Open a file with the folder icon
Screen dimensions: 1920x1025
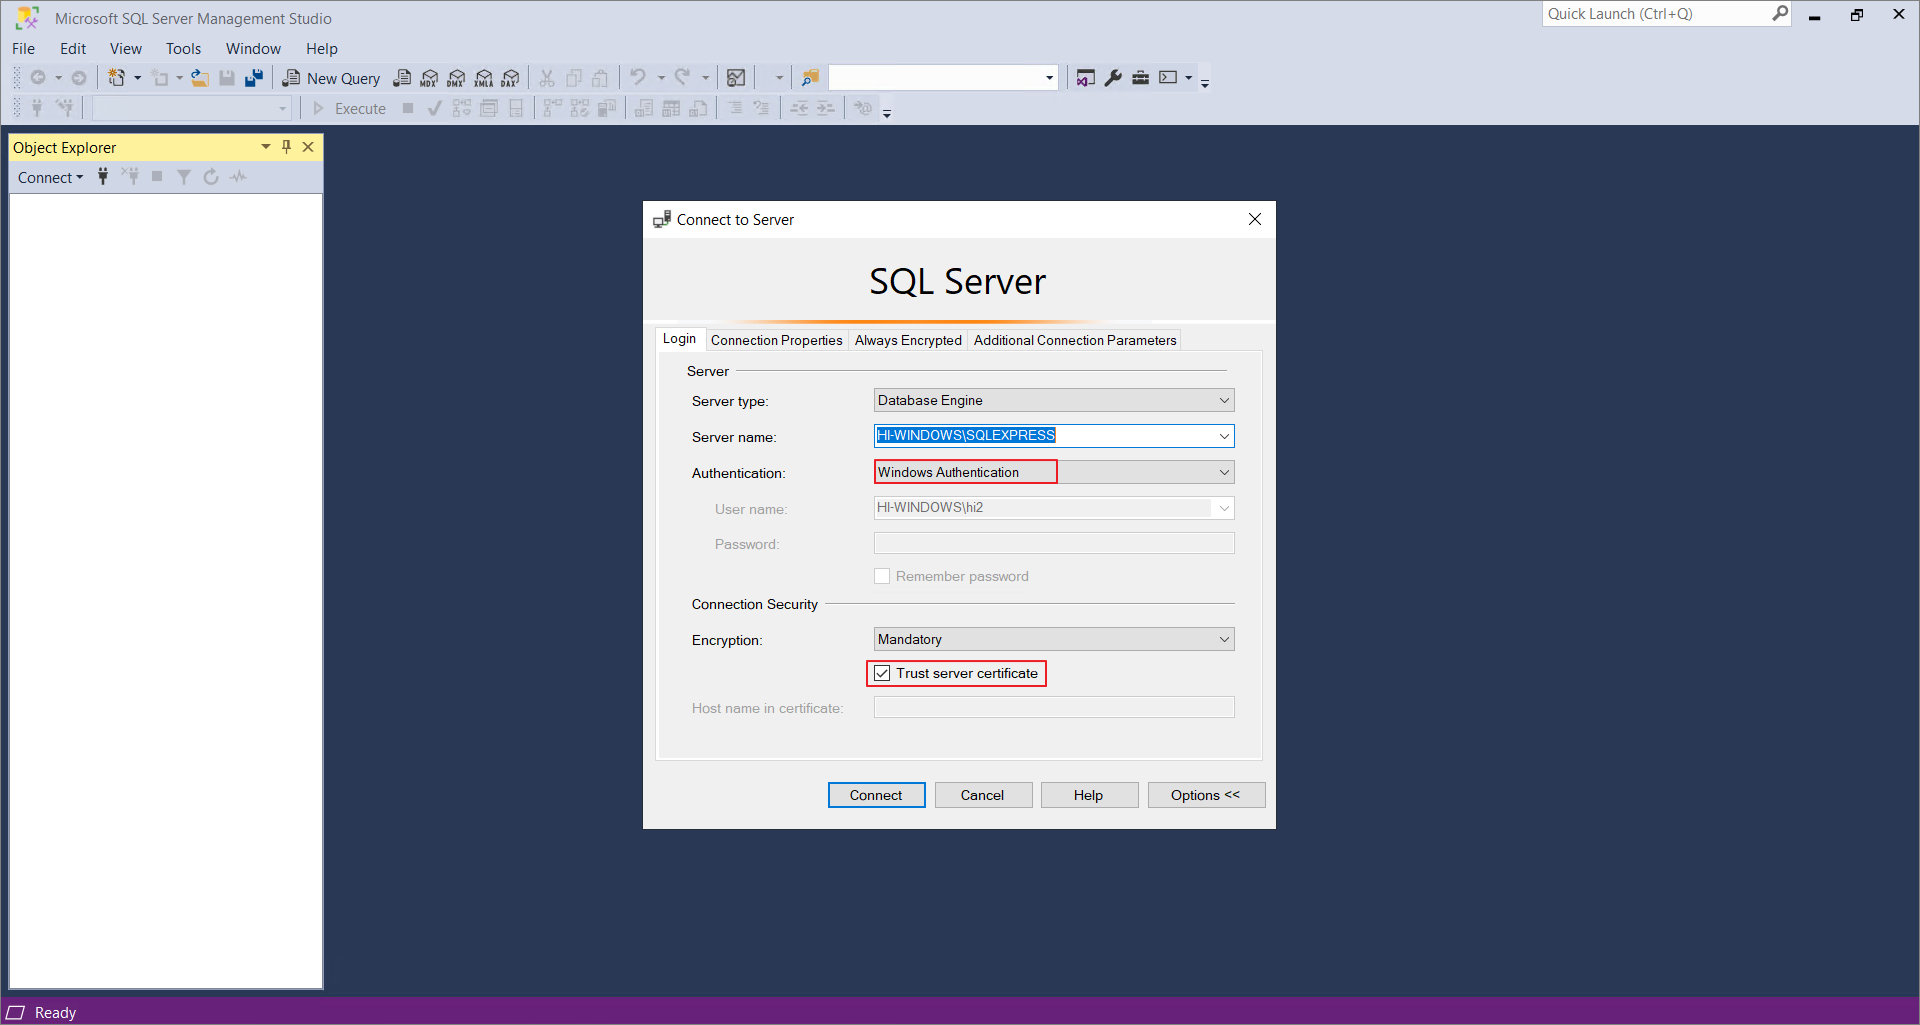pos(199,77)
